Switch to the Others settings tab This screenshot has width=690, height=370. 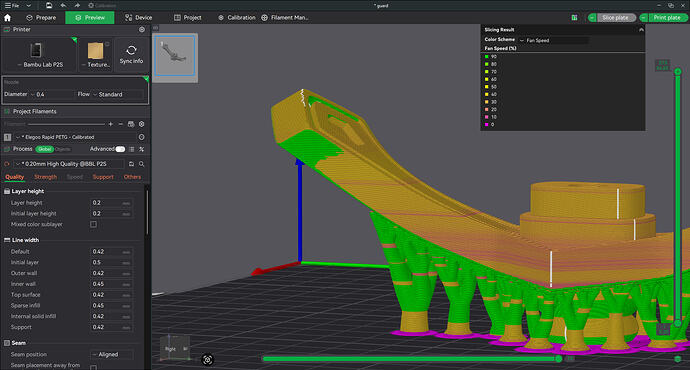point(132,177)
